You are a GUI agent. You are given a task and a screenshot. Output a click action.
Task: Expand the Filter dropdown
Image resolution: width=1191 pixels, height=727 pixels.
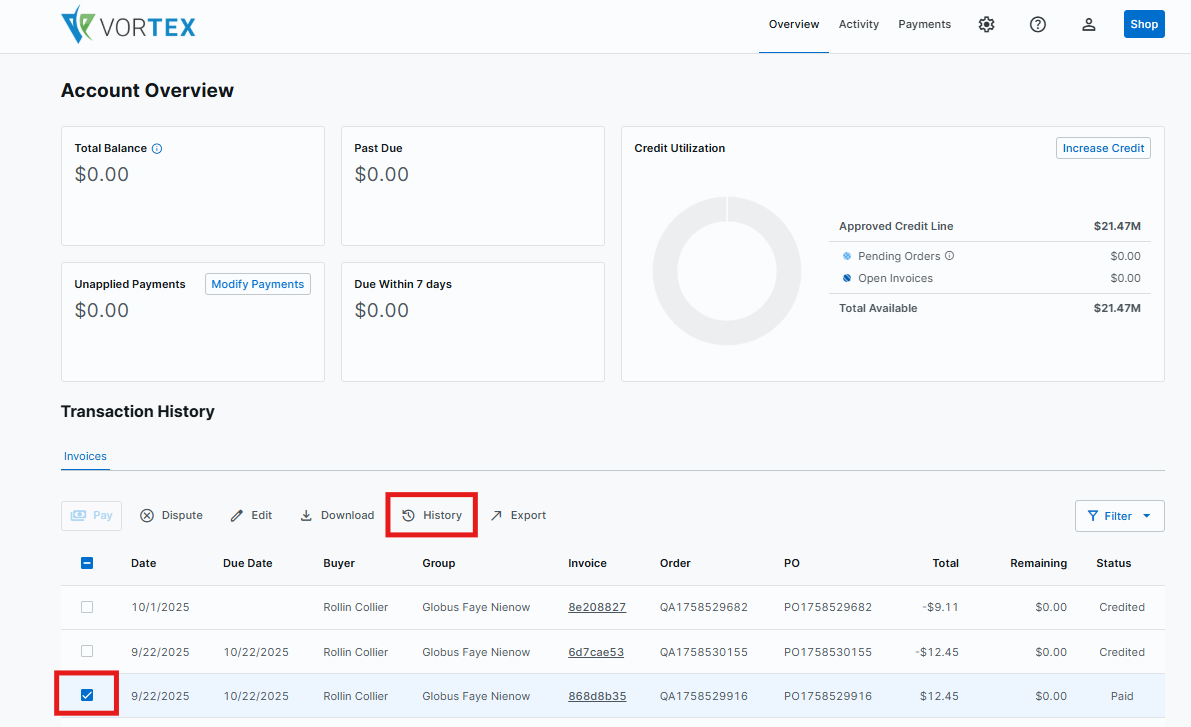click(1119, 516)
